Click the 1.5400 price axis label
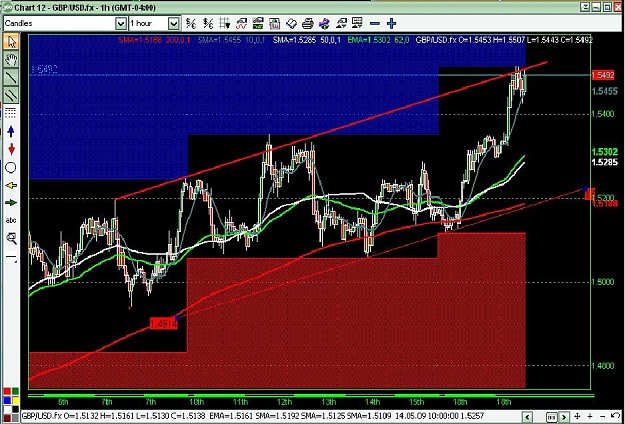Image resolution: width=625 pixels, height=424 pixels. tap(603, 114)
